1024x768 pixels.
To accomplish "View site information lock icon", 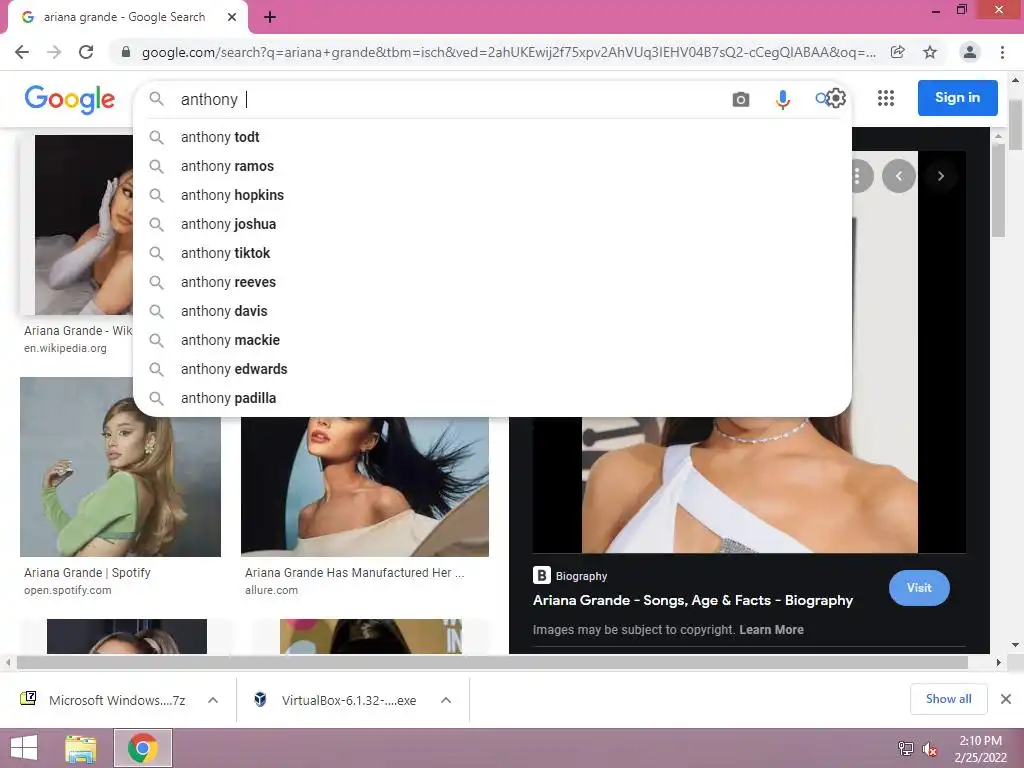I will (x=126, y=52).
